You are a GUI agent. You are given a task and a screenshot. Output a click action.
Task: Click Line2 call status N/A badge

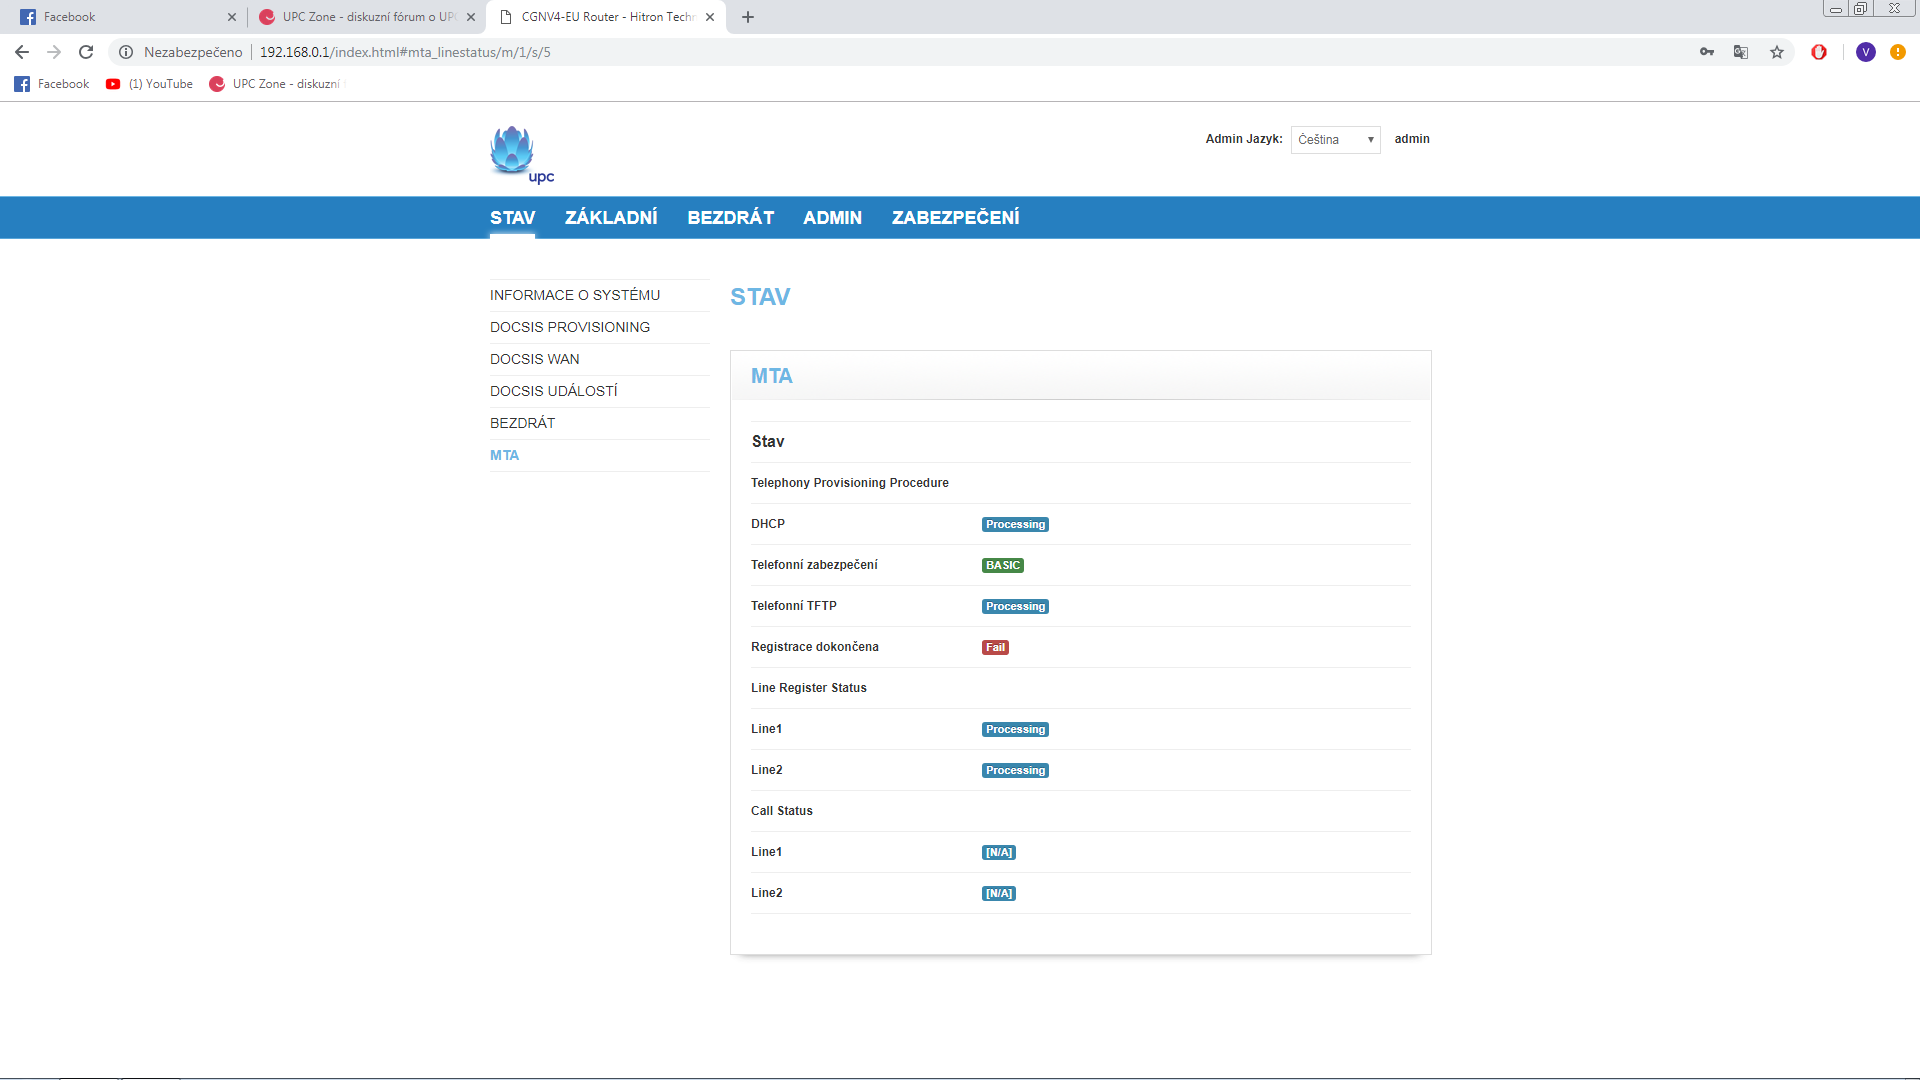[x=999, y=893]
